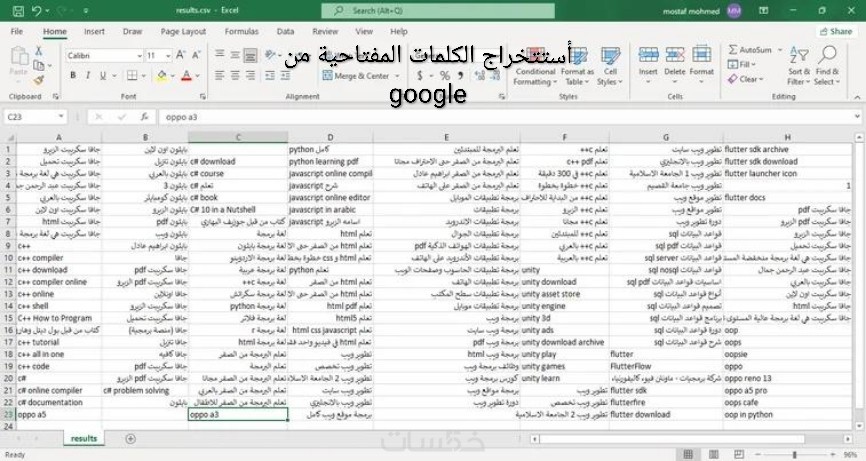Apply yellow Fill Color highlight
The width and height of the screenshot is (866, 461).
click(x=162, y=76)
